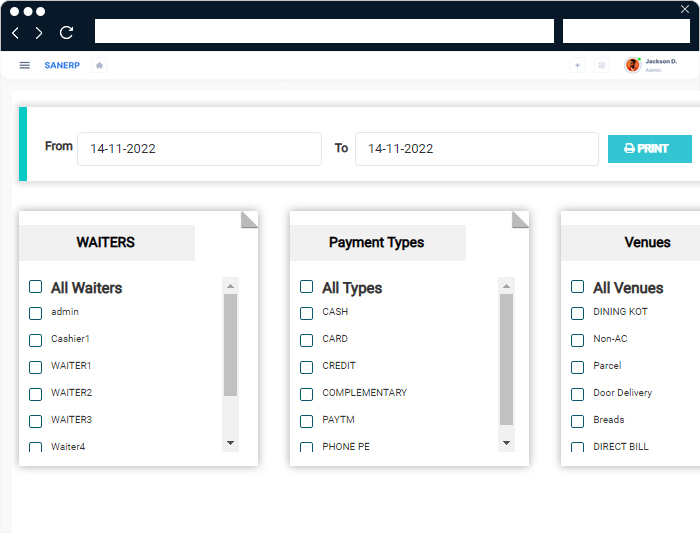
Task: Reload the page with refresh icon
Action: tap(66, 33)
